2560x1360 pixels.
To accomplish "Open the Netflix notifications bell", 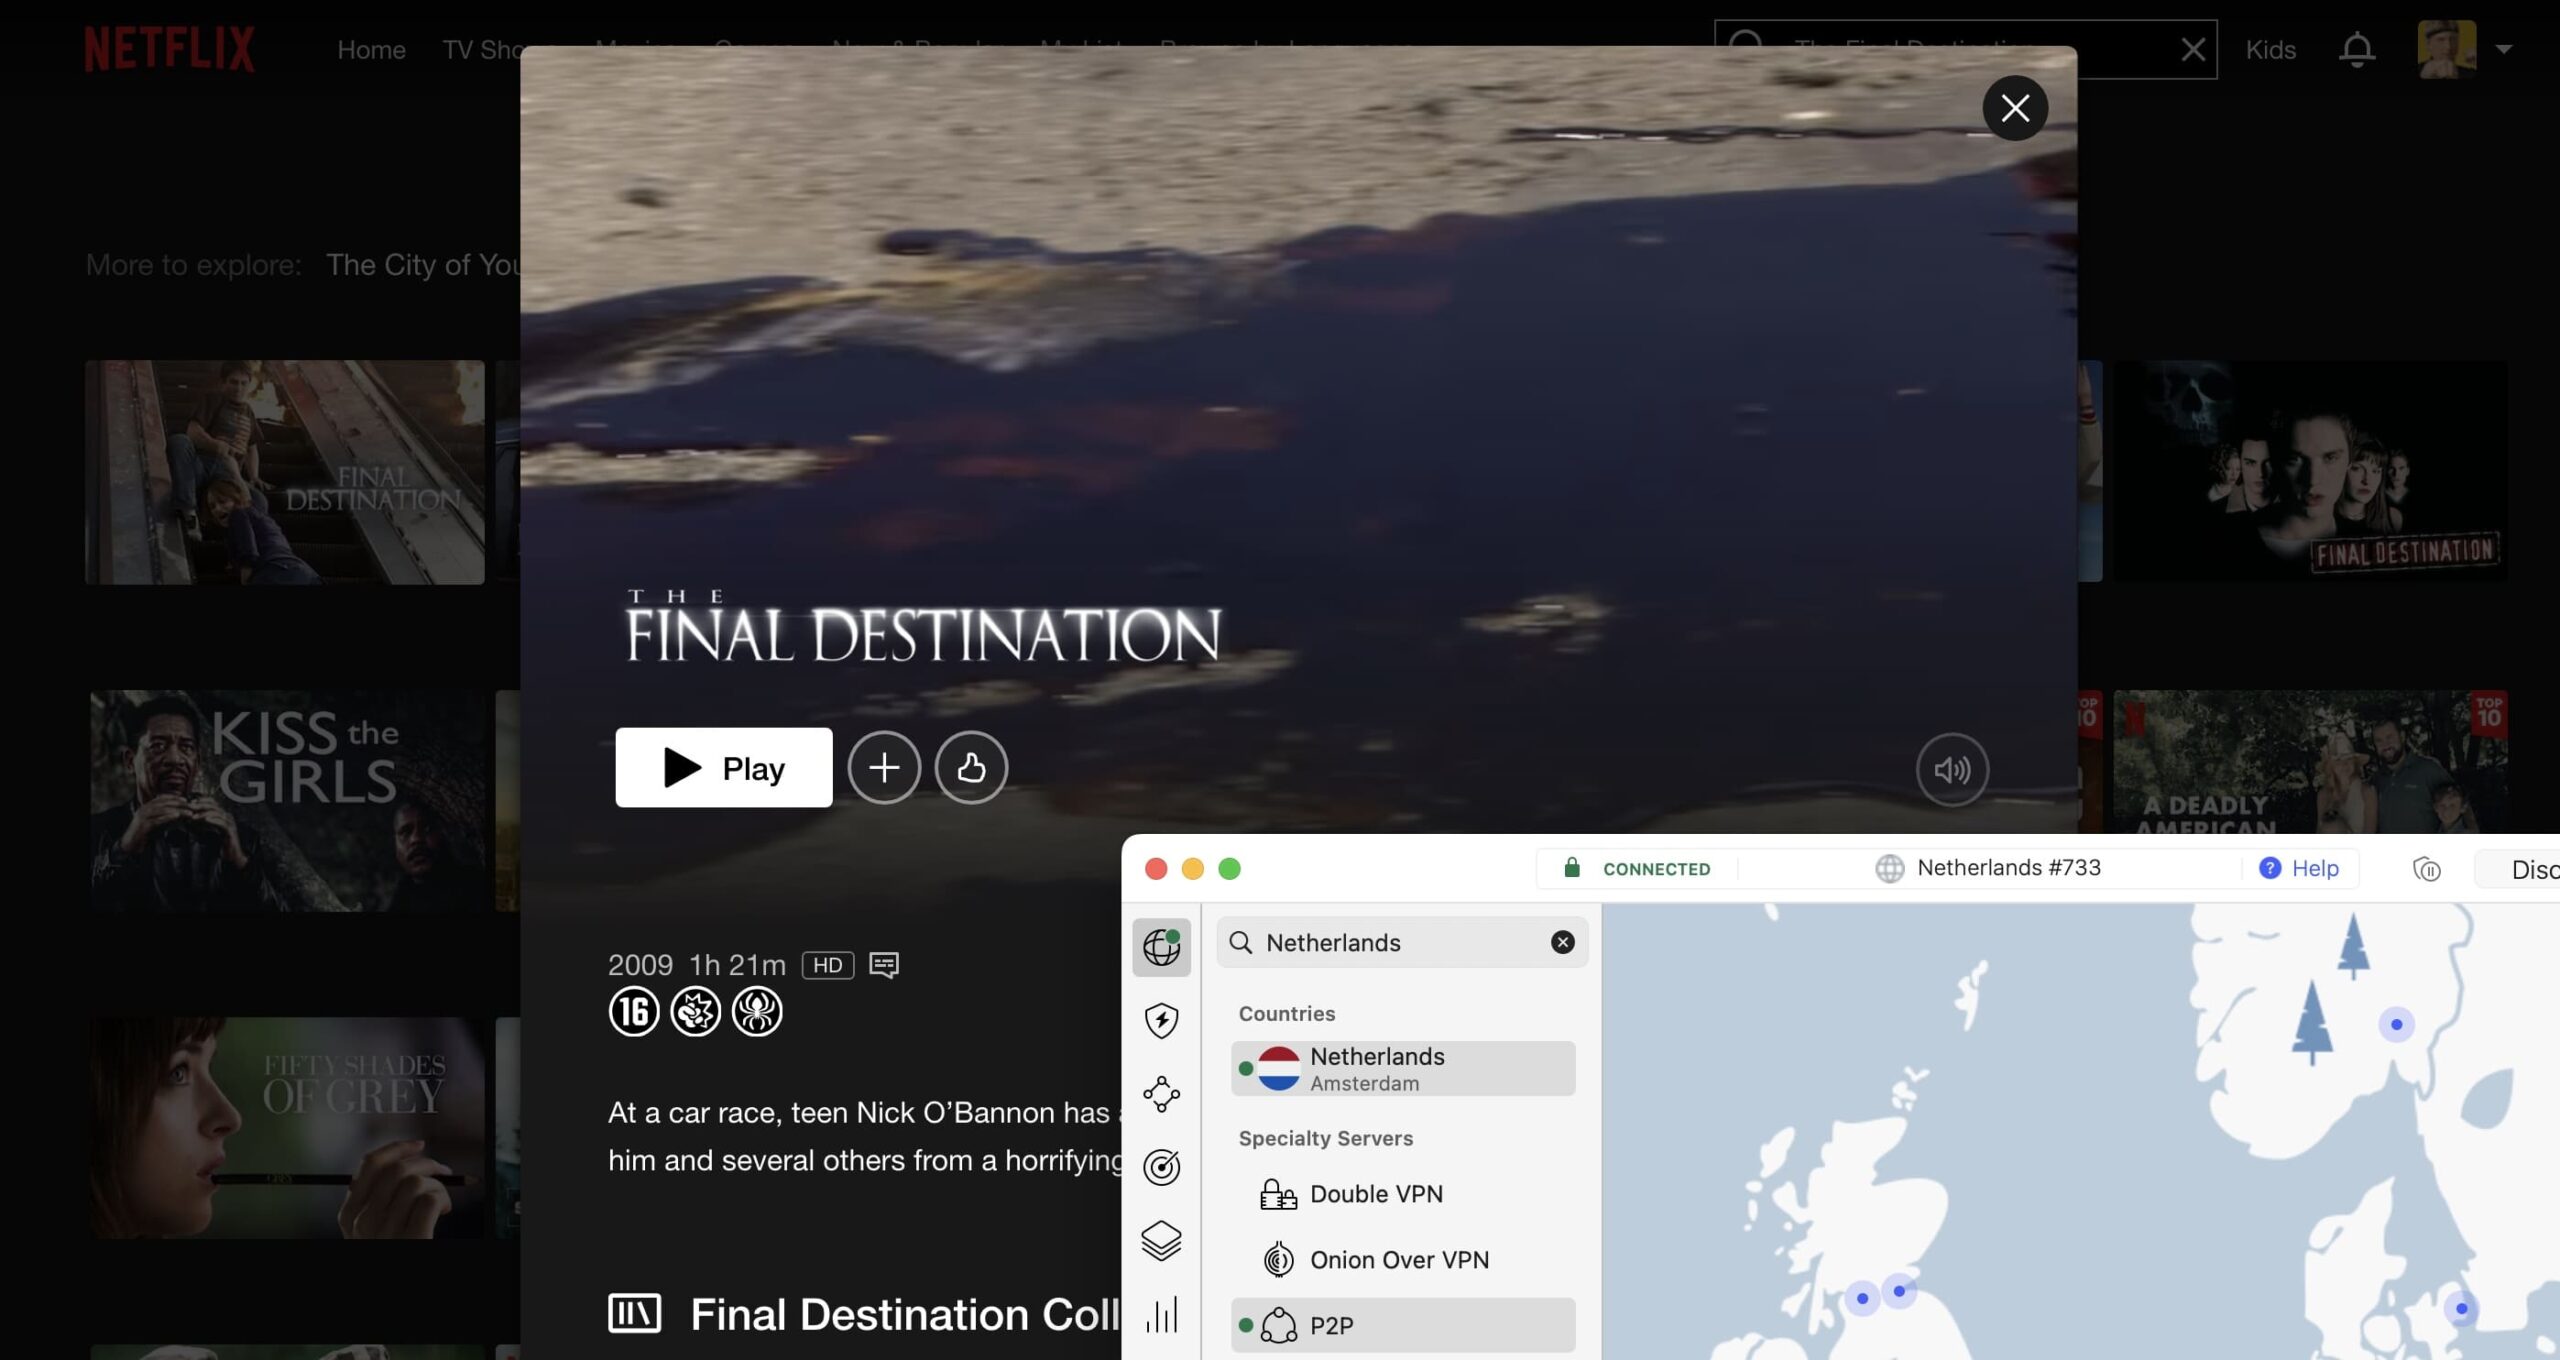I will click(2356, 49).
